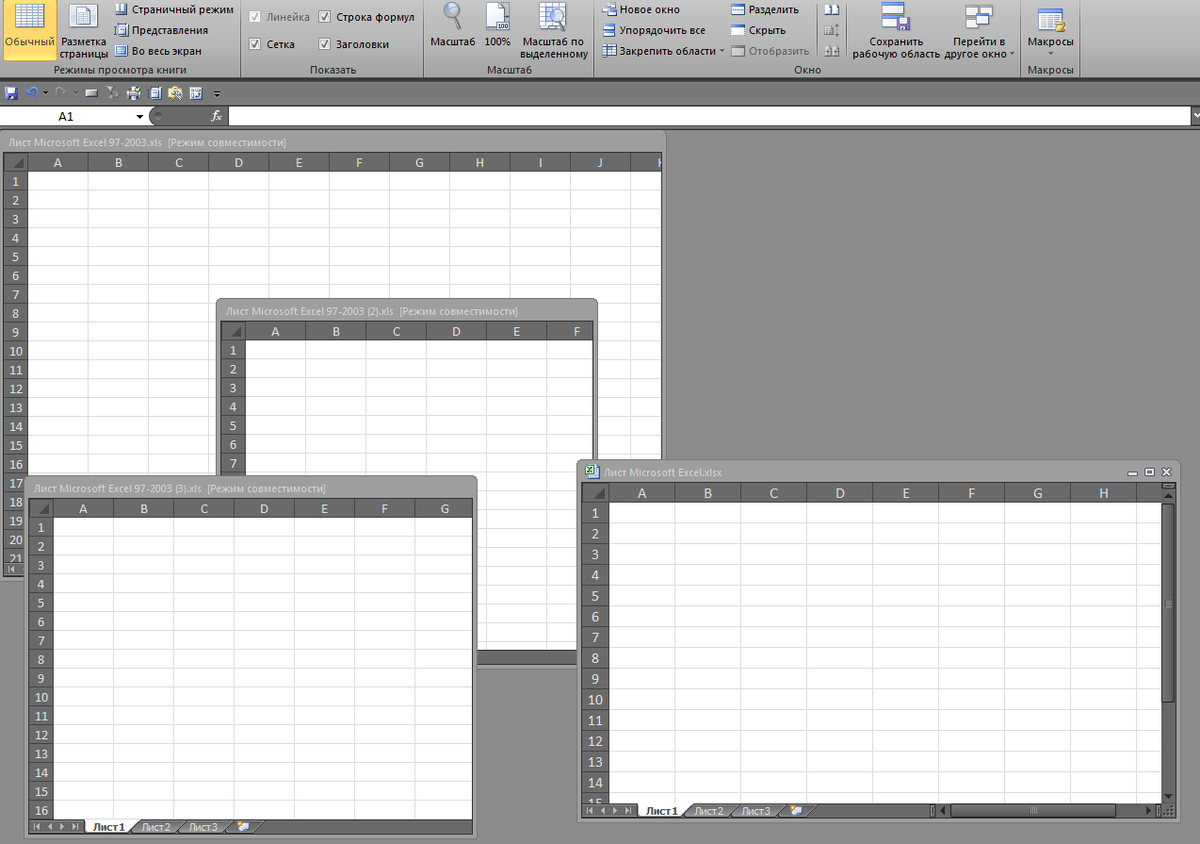
Task: Select Лист2 tab in 97-2003 (3).xls window
Action: pyautogui.click(x=156, y=827)
